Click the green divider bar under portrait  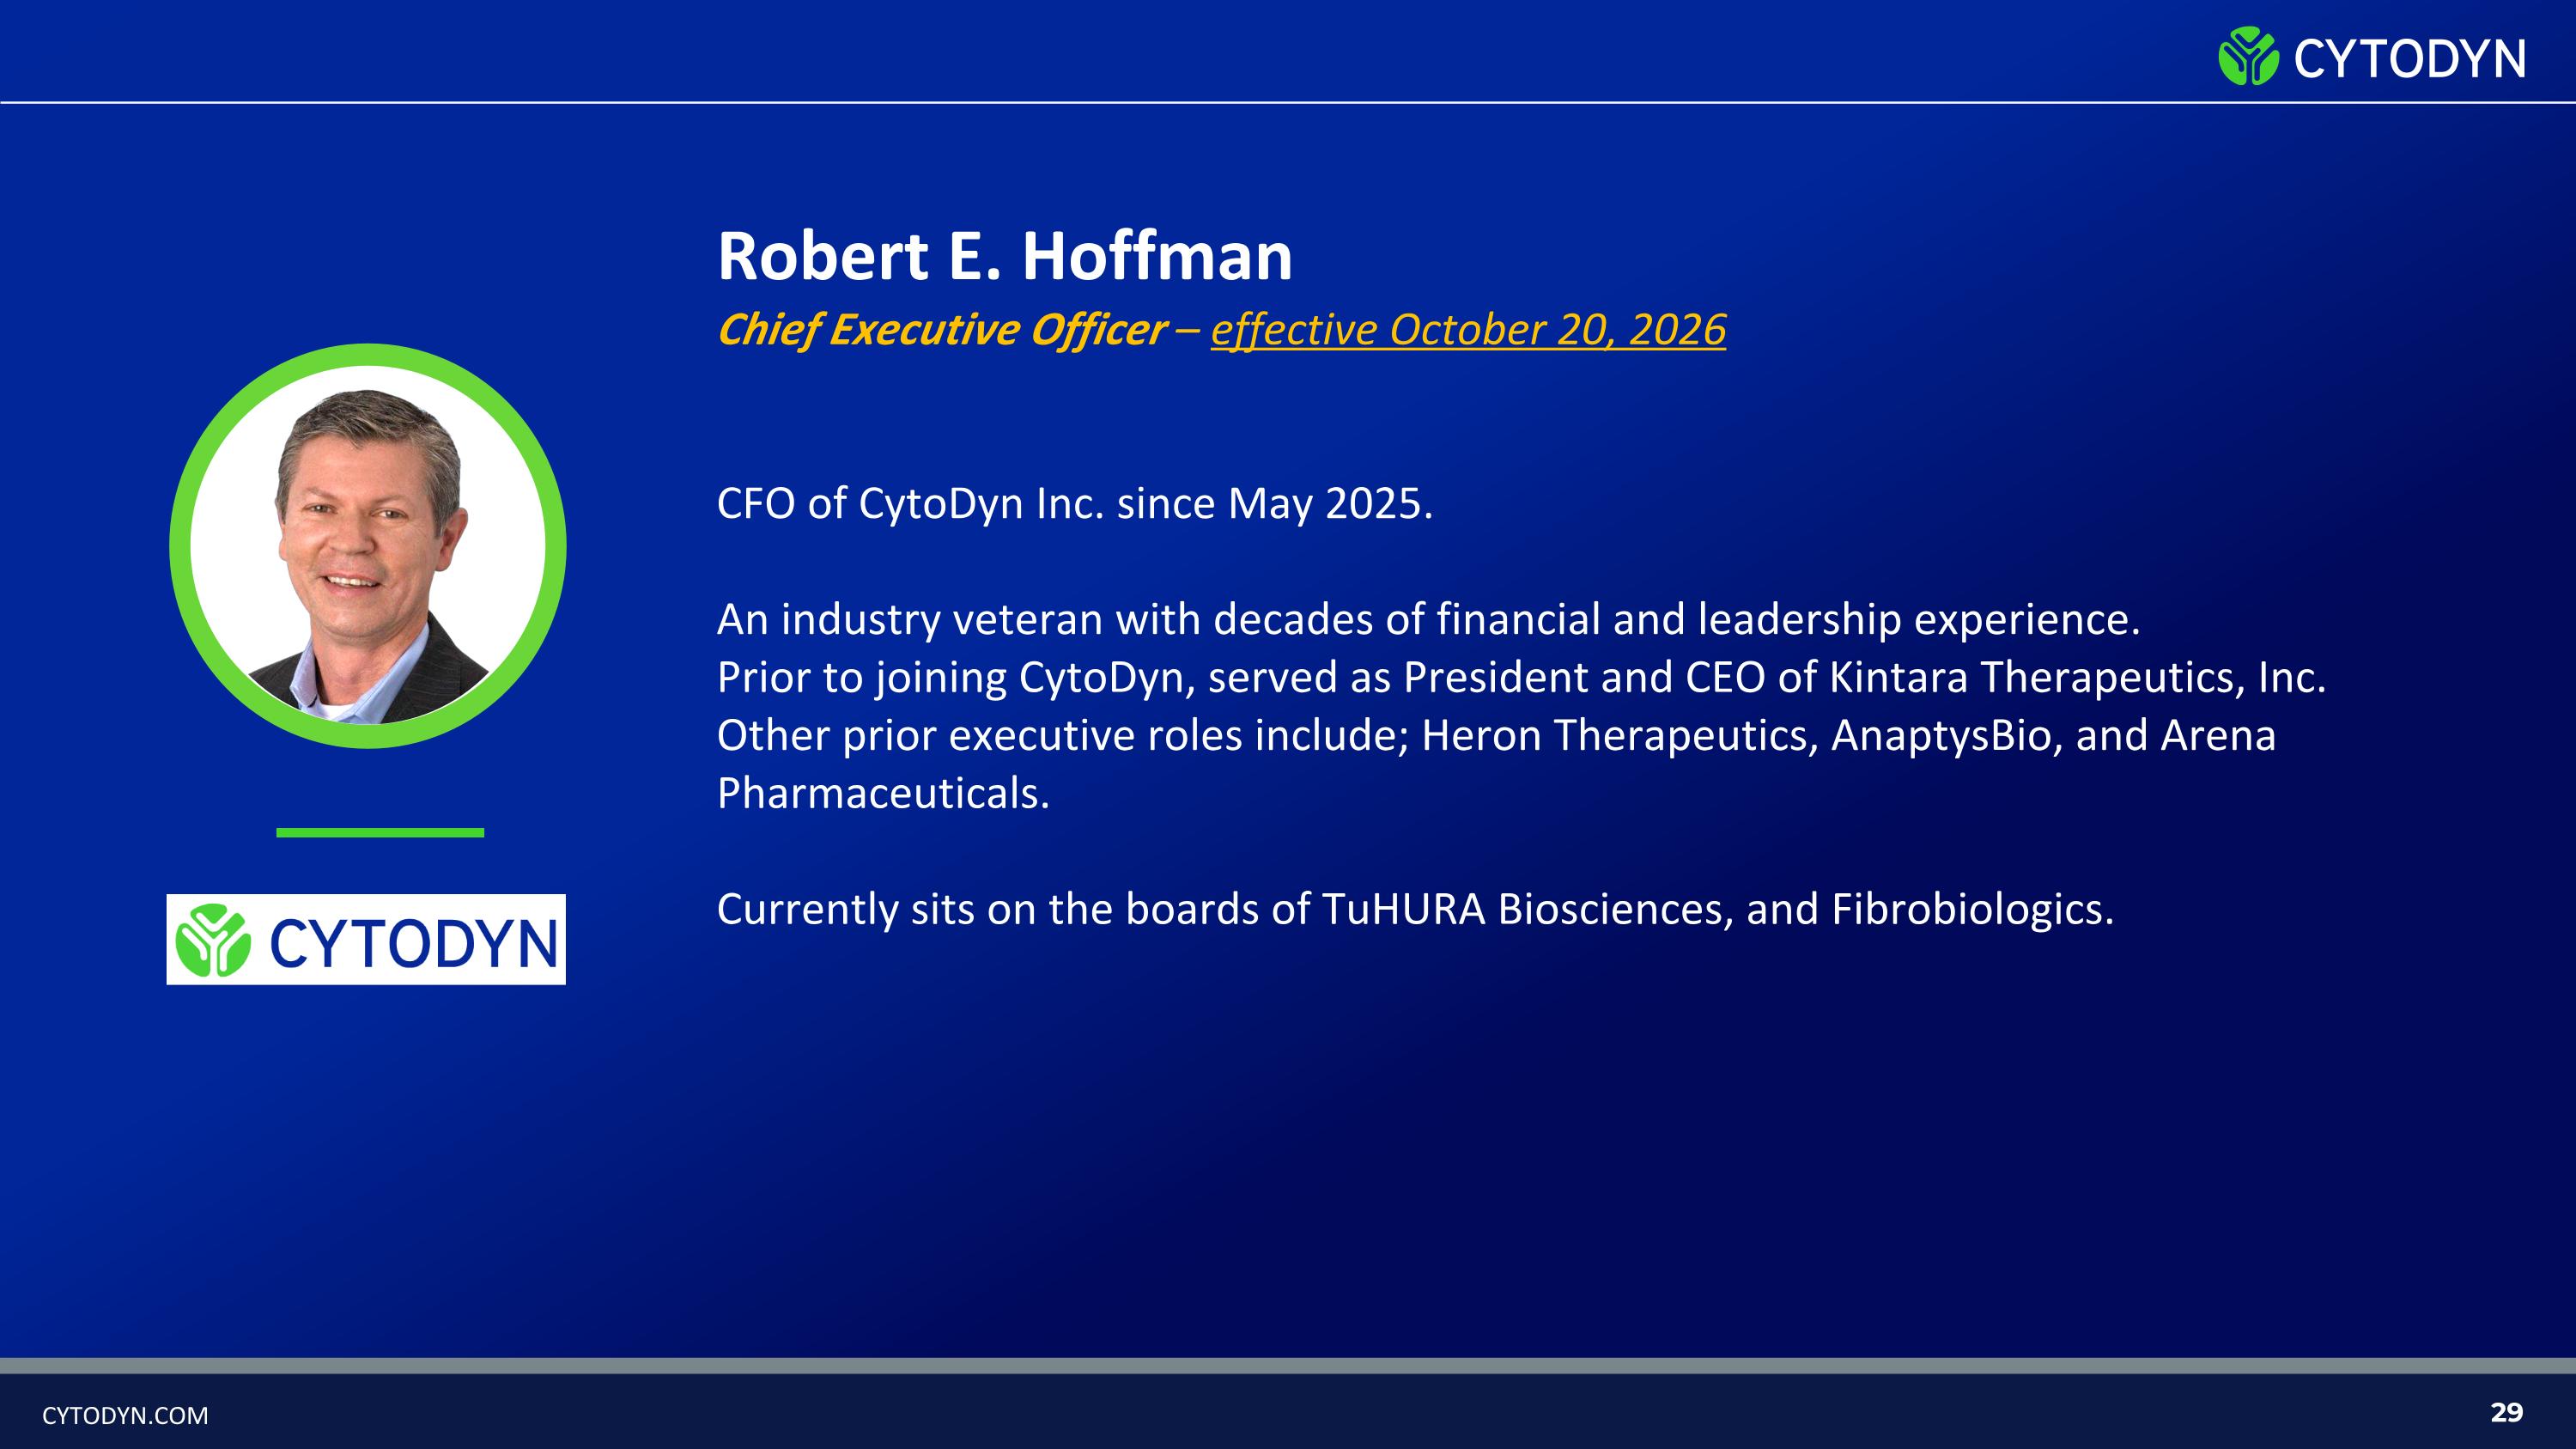tap(380, 832)
